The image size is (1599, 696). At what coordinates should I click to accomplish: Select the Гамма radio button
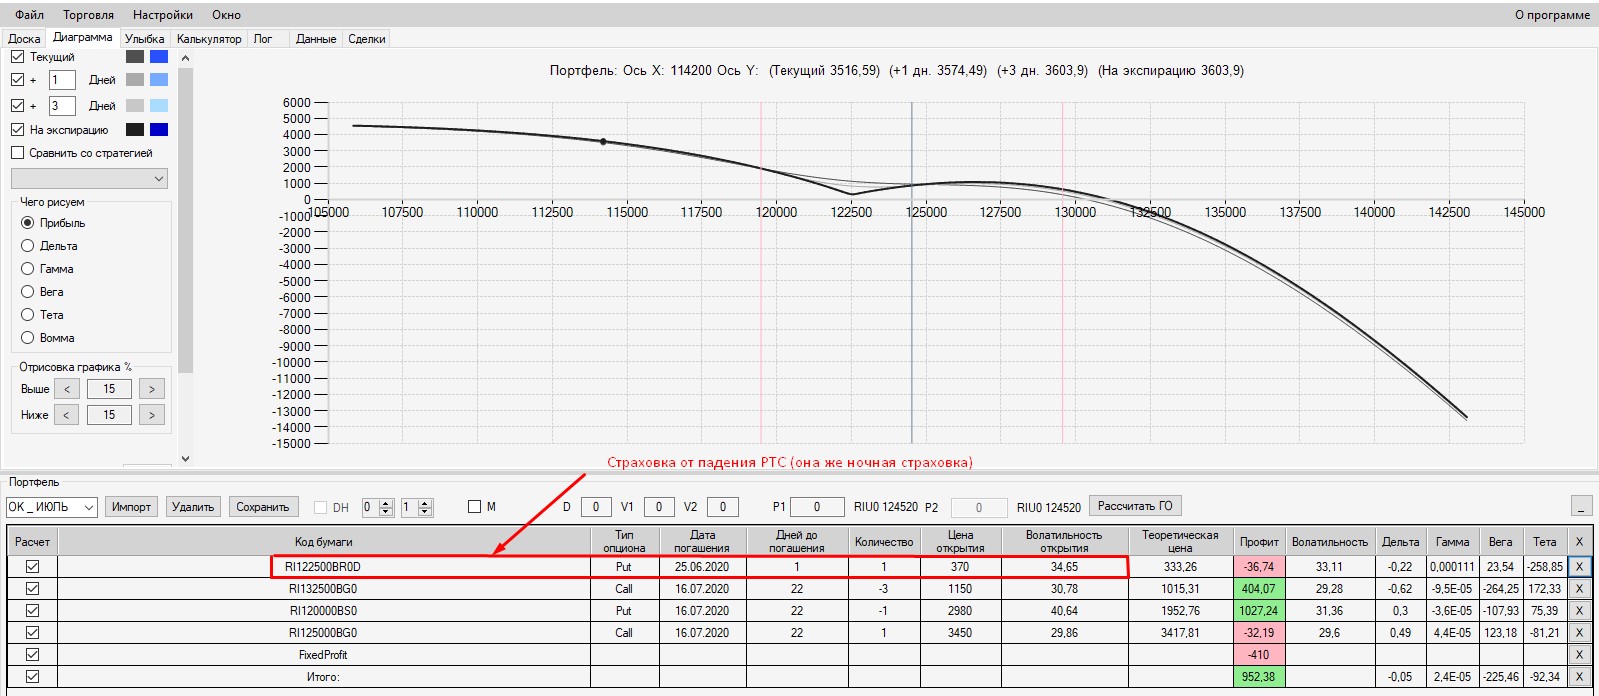[28, 269]
